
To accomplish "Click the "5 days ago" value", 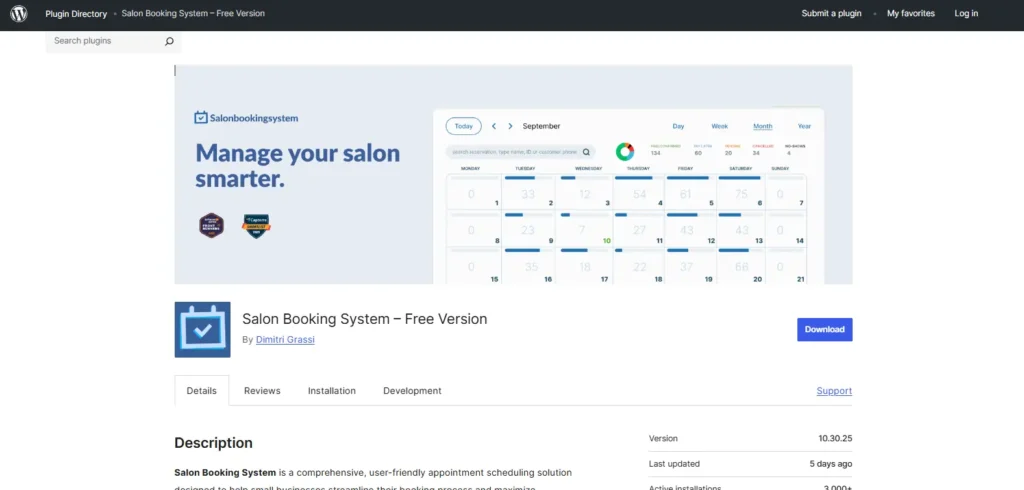I will point(831,464).
